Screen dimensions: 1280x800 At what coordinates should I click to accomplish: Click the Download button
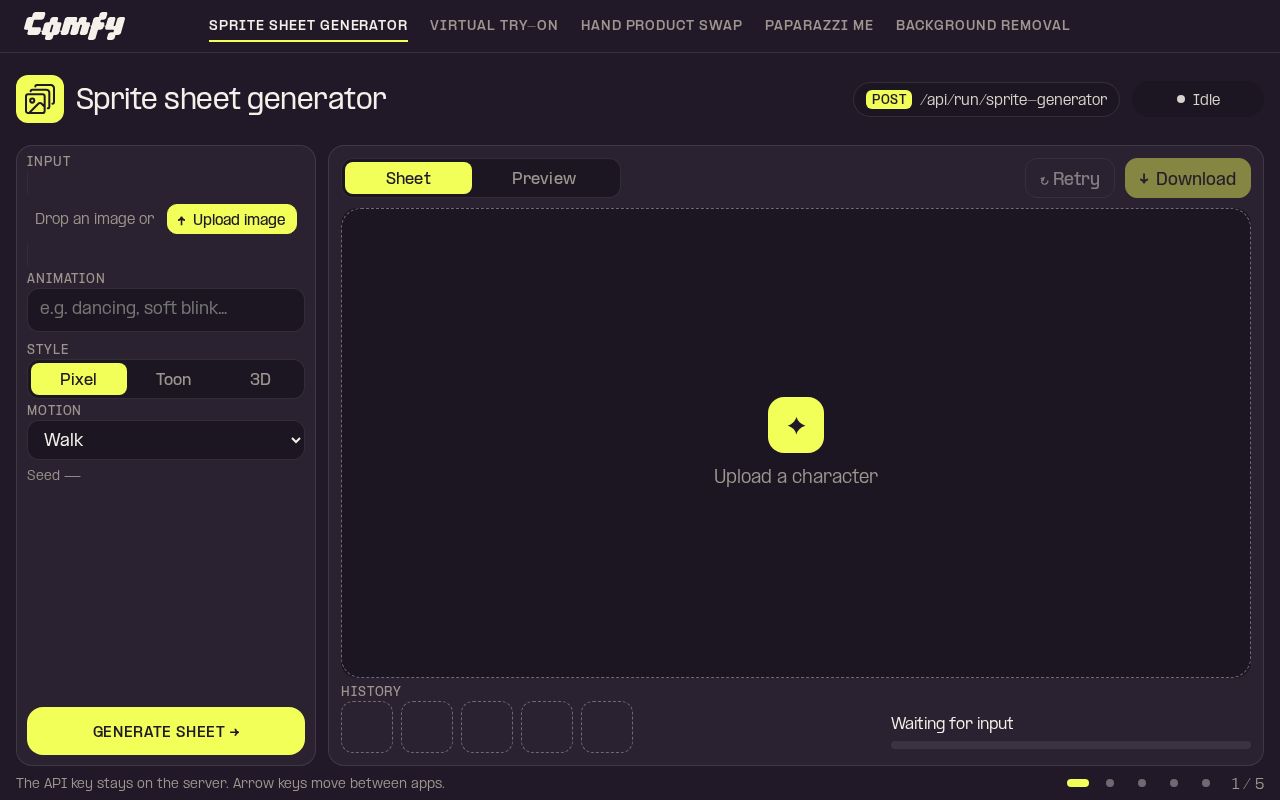(1188, 178)
